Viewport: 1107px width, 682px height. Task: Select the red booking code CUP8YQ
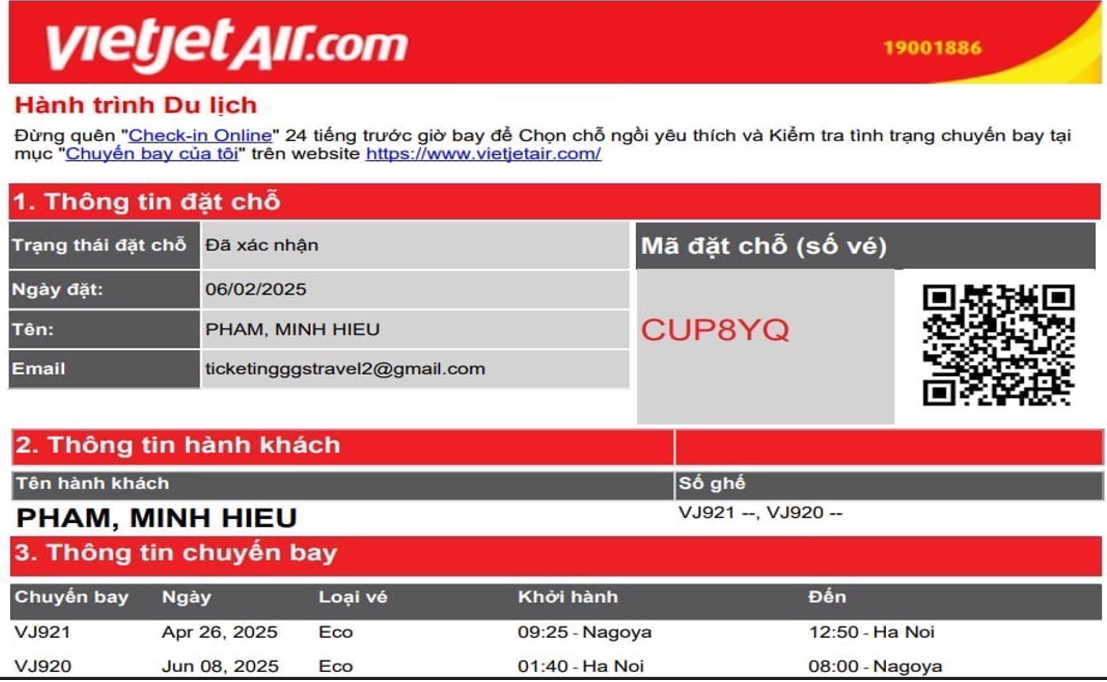(715, 330)
